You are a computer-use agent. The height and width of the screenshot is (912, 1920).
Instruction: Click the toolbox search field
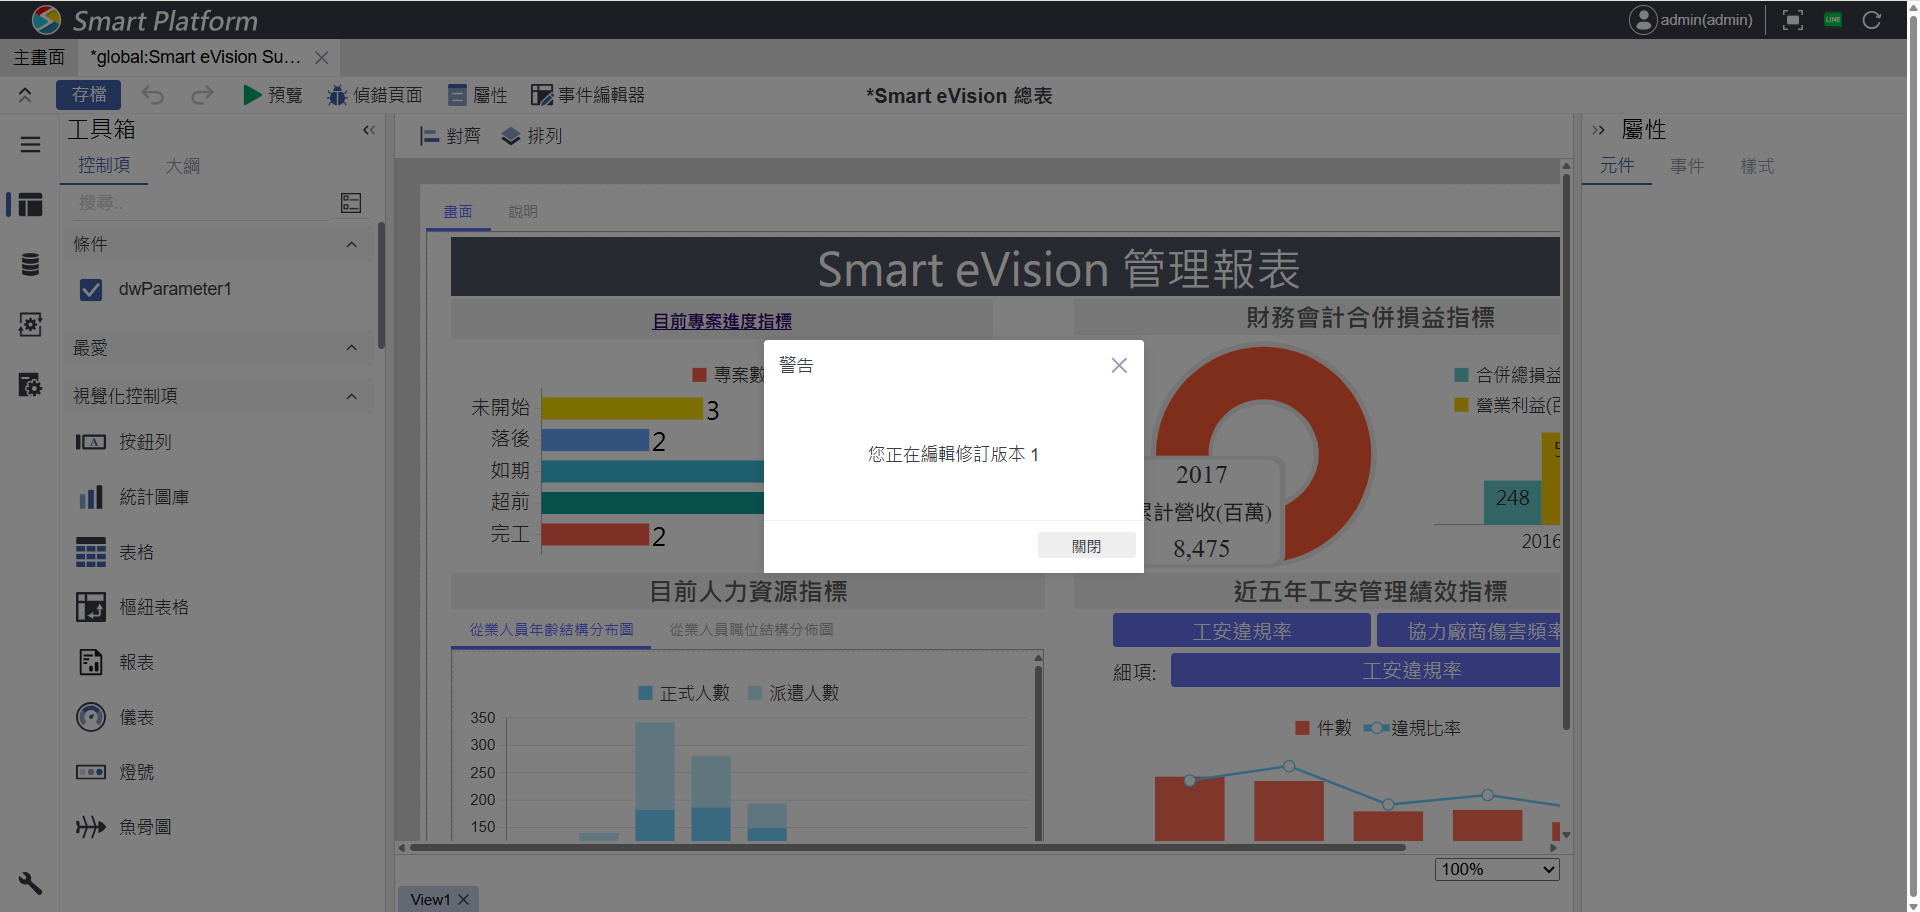point(200,203)
